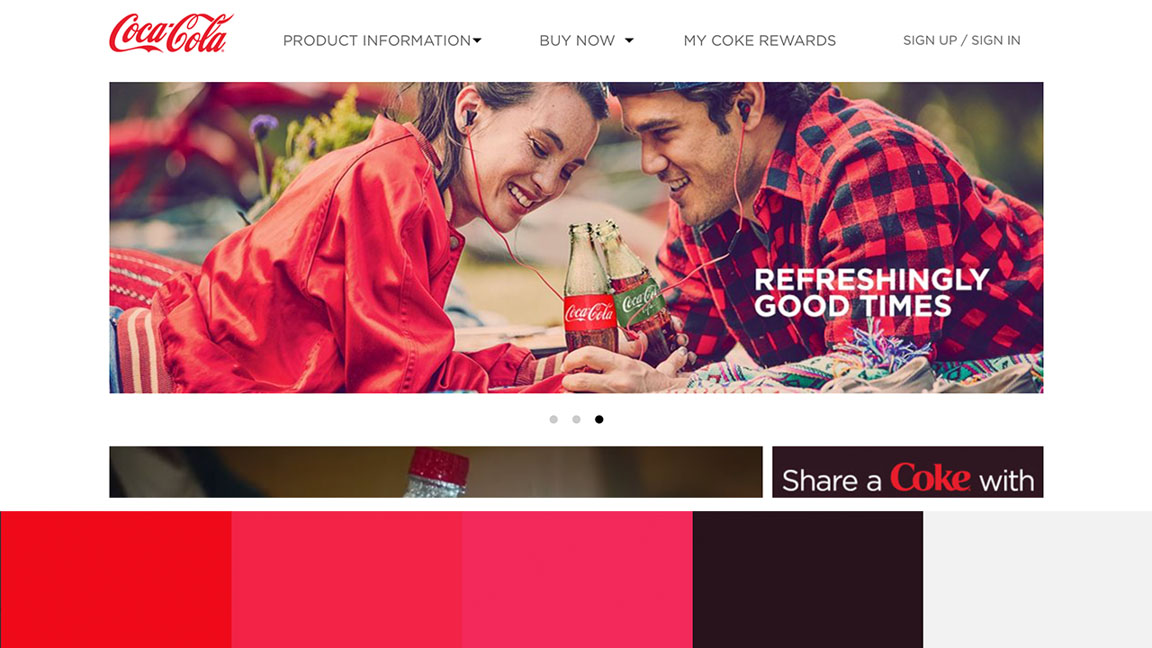Screen dimensions: 1152x648
Task: Click the red Coca-Cola bottle label
Action: click(x=589, y=313)
